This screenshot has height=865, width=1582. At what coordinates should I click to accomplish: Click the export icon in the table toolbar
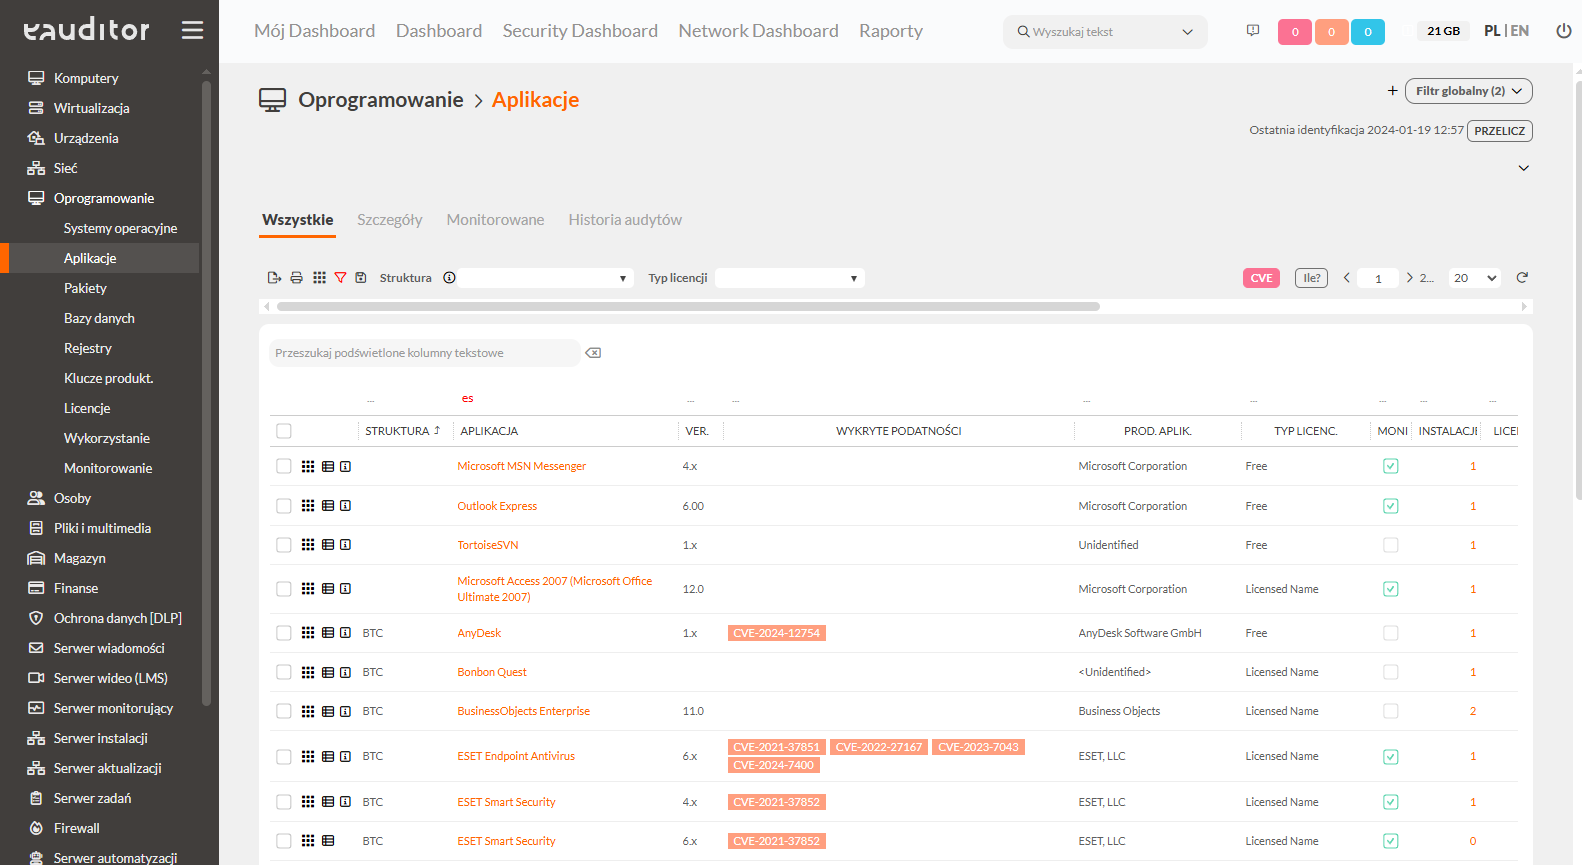point(274,278)
